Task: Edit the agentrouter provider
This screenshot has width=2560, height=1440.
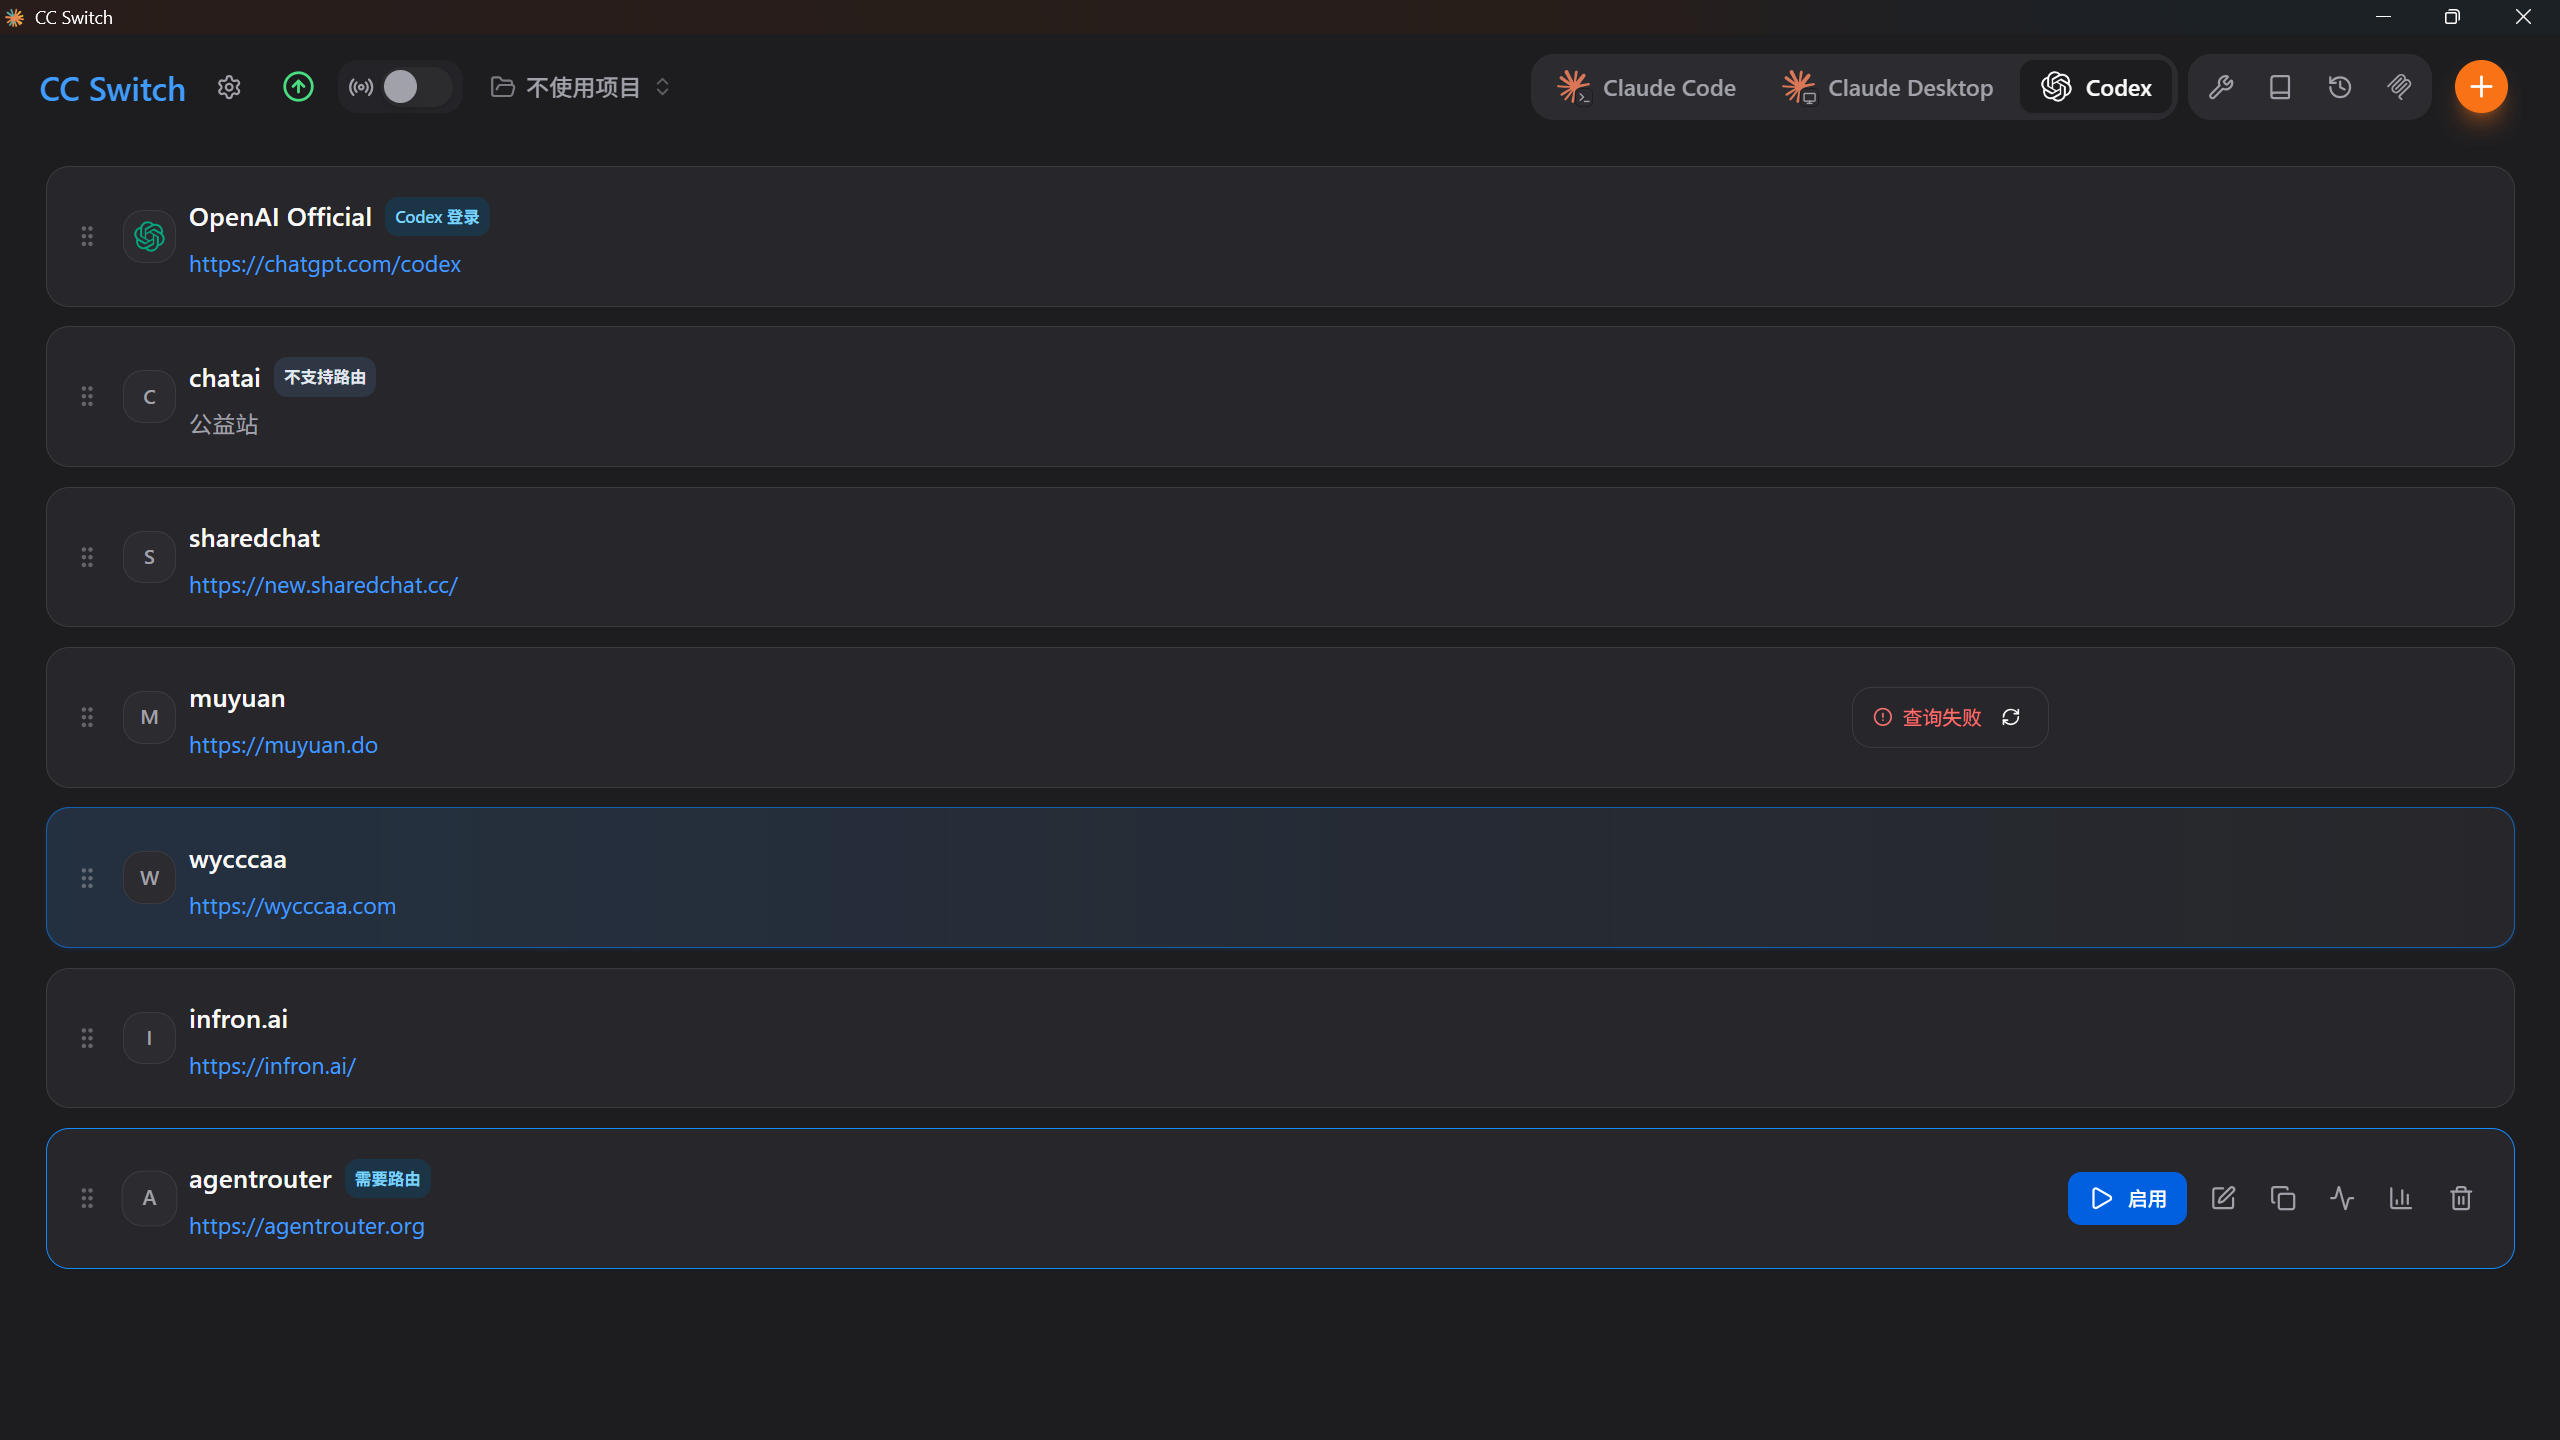Action: tap(2223, 1198)
